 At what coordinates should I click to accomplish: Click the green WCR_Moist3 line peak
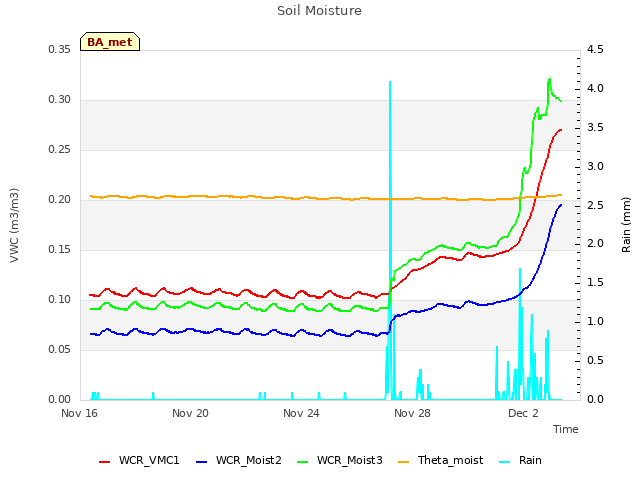coord(550,79)
